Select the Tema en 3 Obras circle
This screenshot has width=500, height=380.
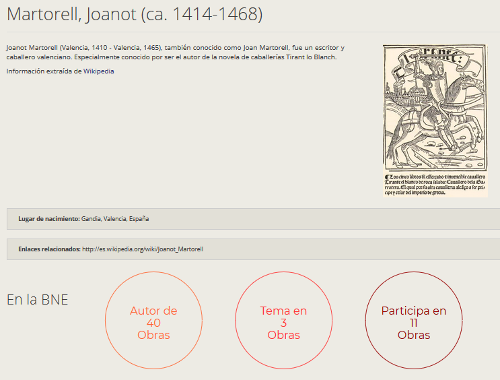(x=284, y=320)
